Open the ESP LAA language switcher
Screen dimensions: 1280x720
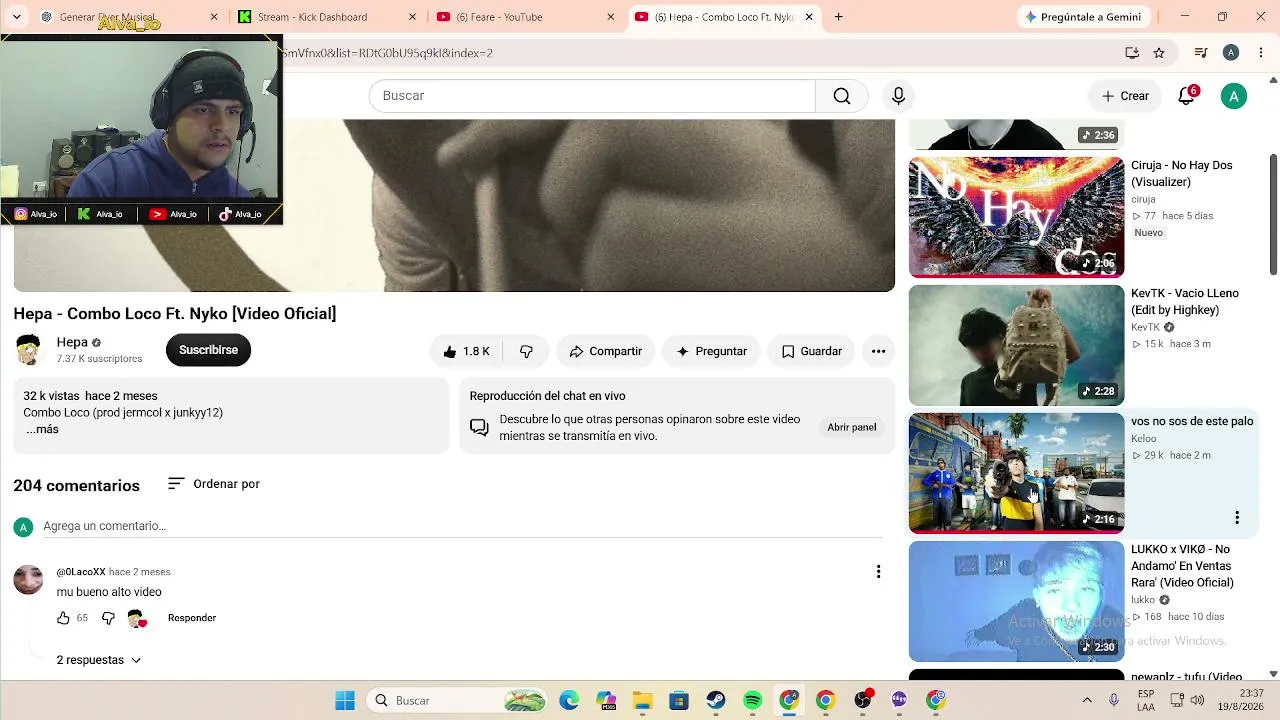[x=1146, y=700]
